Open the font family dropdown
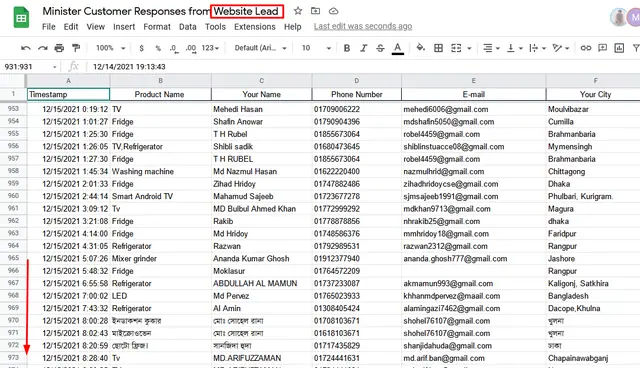This screenshot has width=640, height=368. pos(260,48)
